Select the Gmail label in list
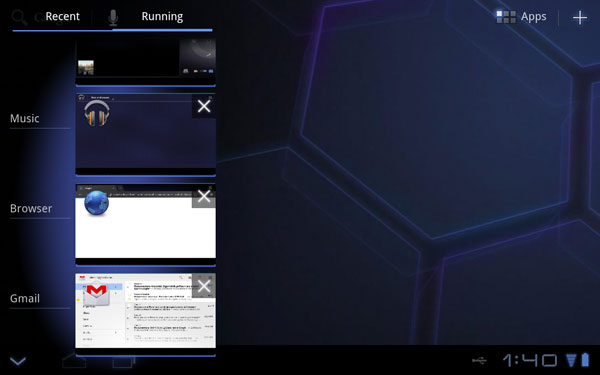Image resolution: width=600 pixels, height=375 pixels. 25,298
